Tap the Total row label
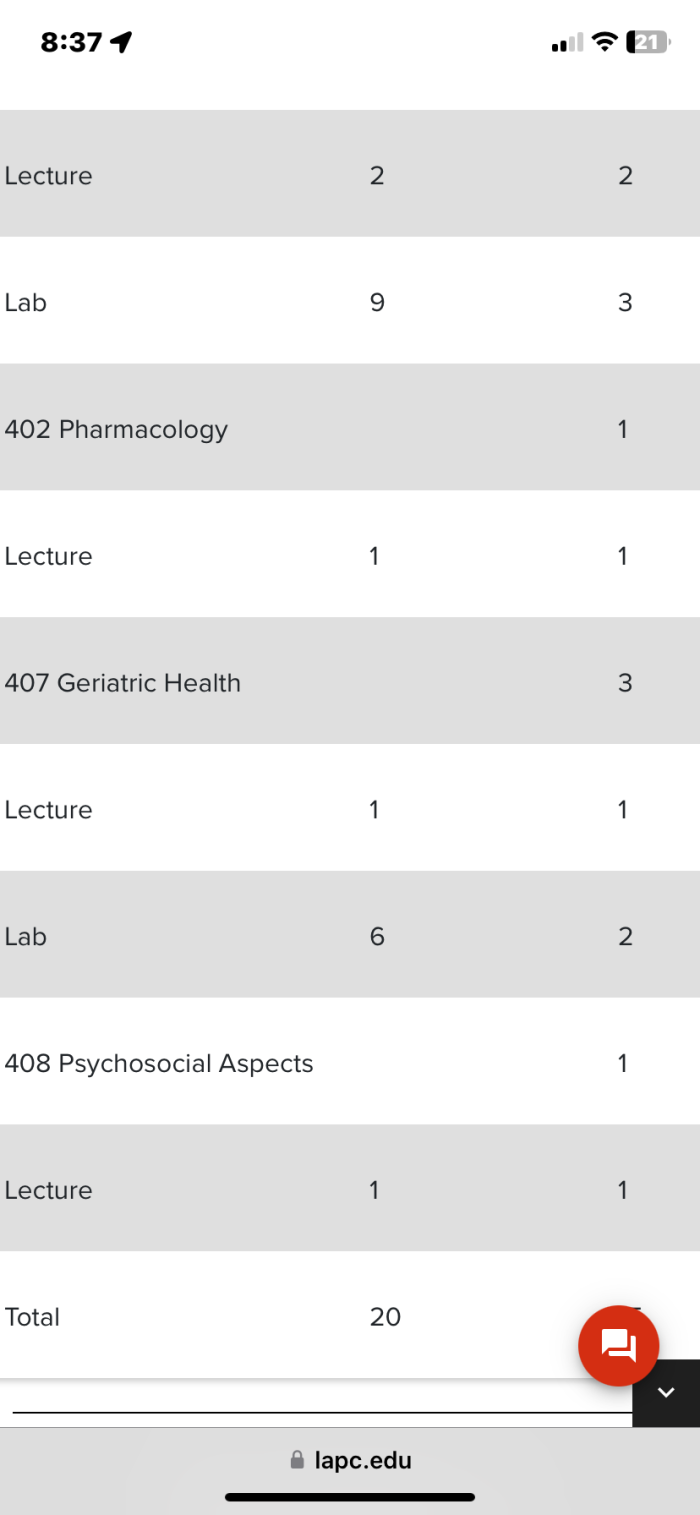The width and height of the screenshot is (700, 1515). click(32, 1317)
